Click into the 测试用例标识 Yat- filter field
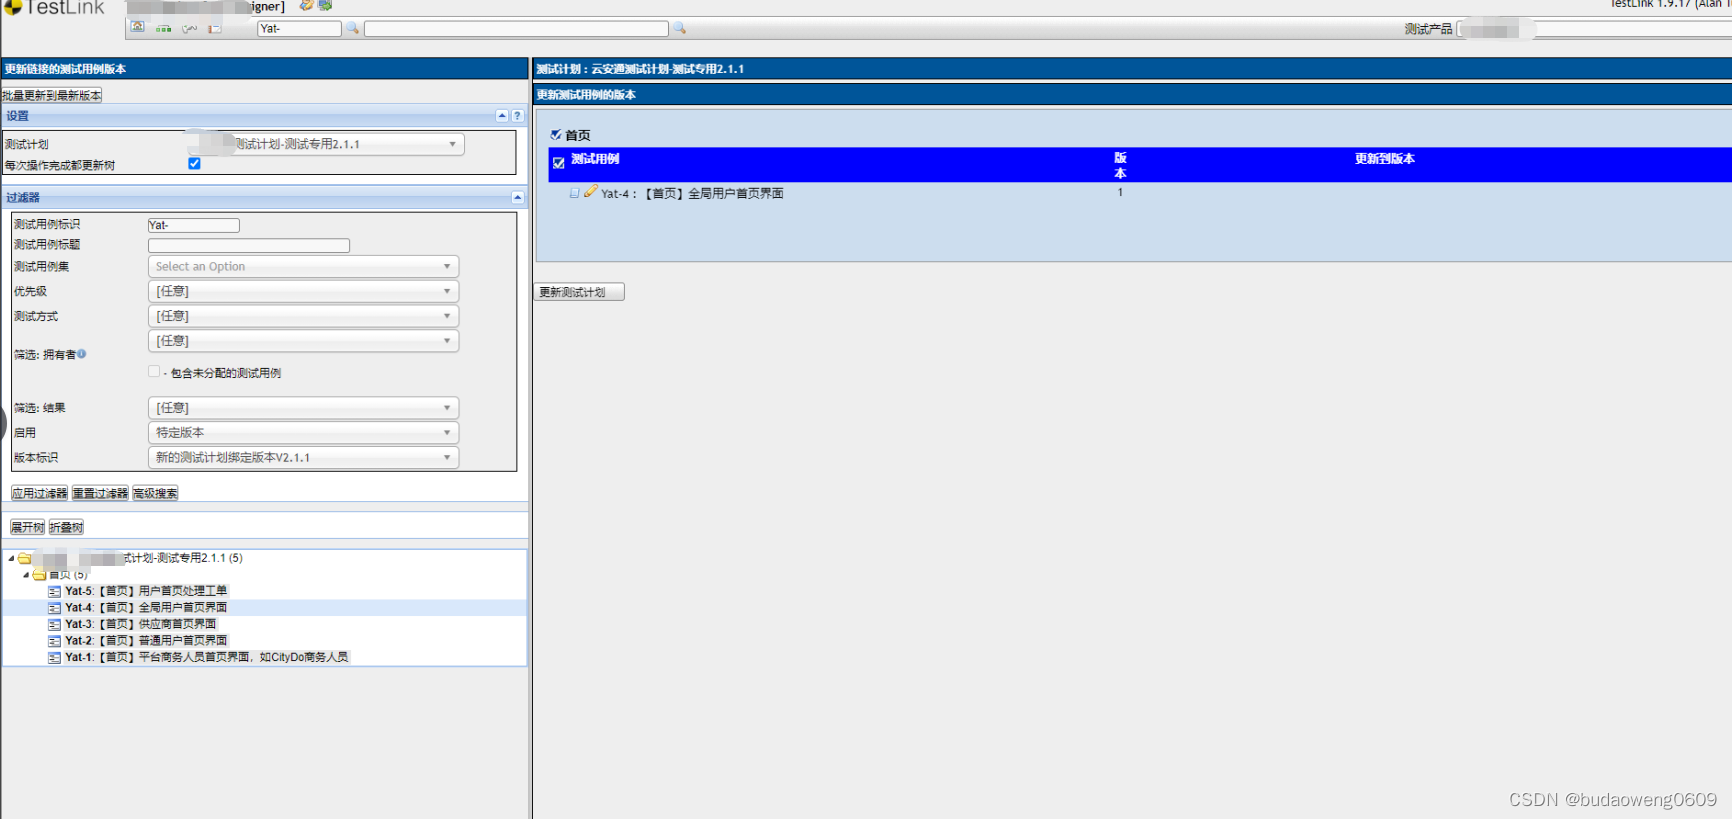 (194, 225)
